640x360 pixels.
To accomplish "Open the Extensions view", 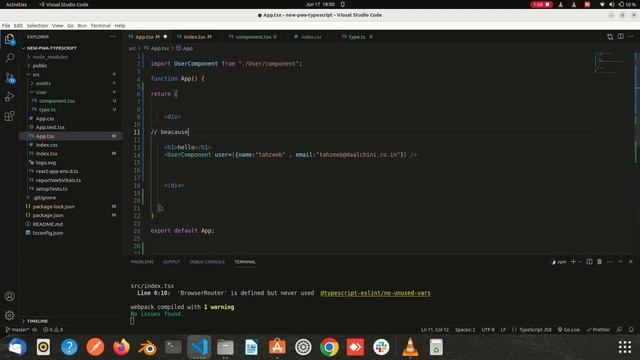I will coord(10,116).
